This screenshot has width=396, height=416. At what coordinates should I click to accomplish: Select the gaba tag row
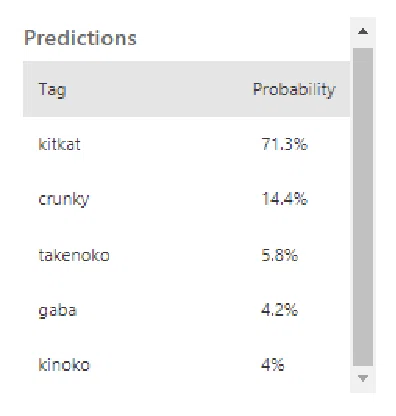click(186, 310)
